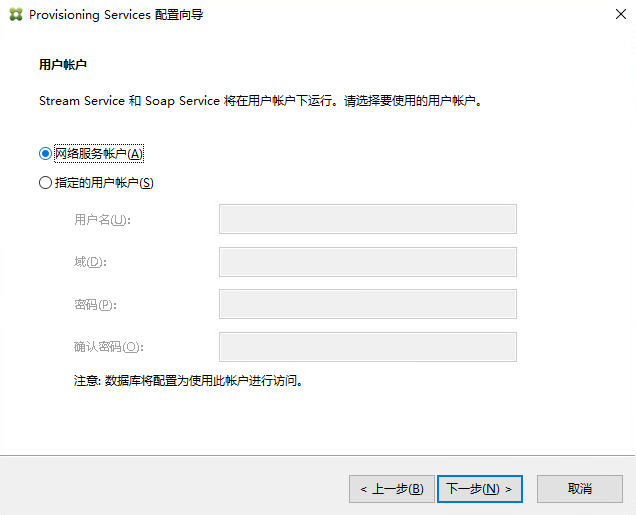Select the 确认密码 input box
The width and height of the screenshot is (636, 515).
coord(367,347)
